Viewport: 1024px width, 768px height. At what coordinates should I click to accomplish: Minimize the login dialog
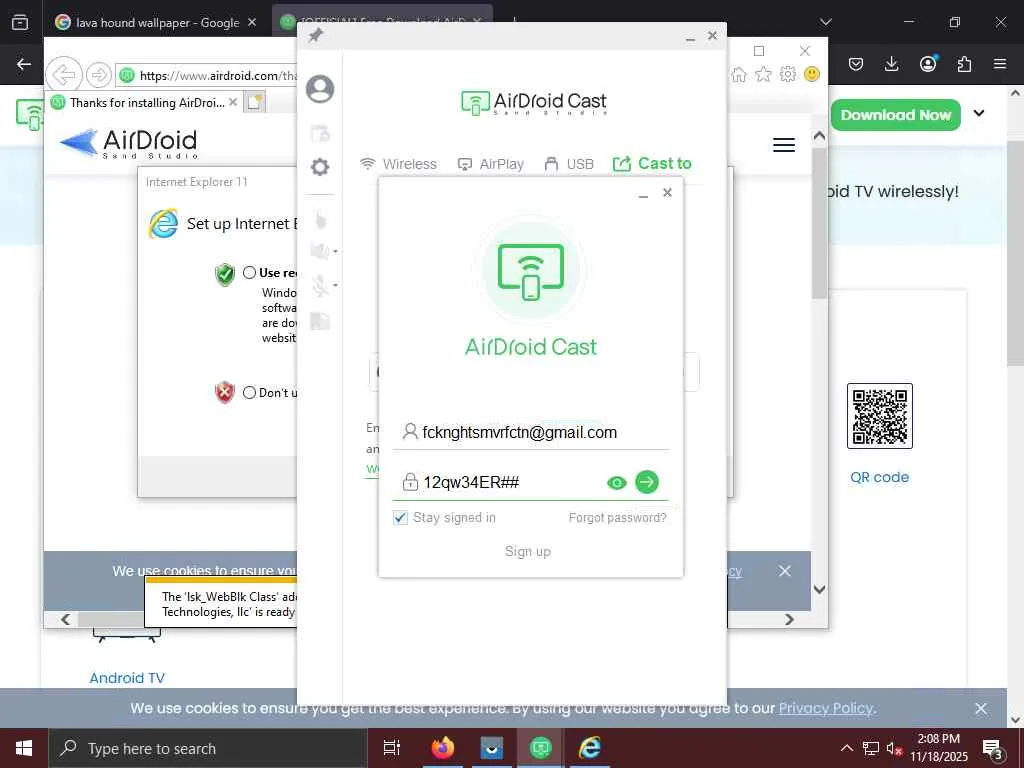pyautogui.click(x=643, y=194)
